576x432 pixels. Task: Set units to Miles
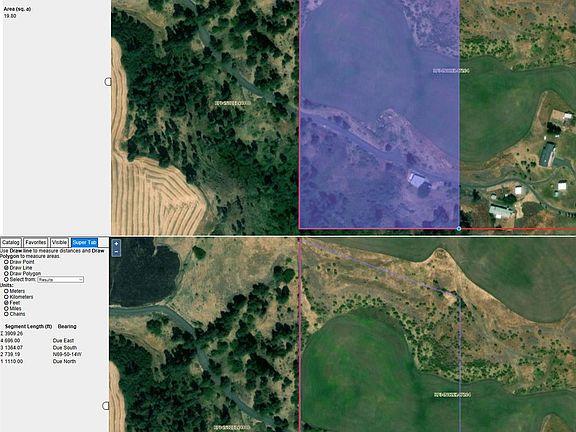point(6,309)
